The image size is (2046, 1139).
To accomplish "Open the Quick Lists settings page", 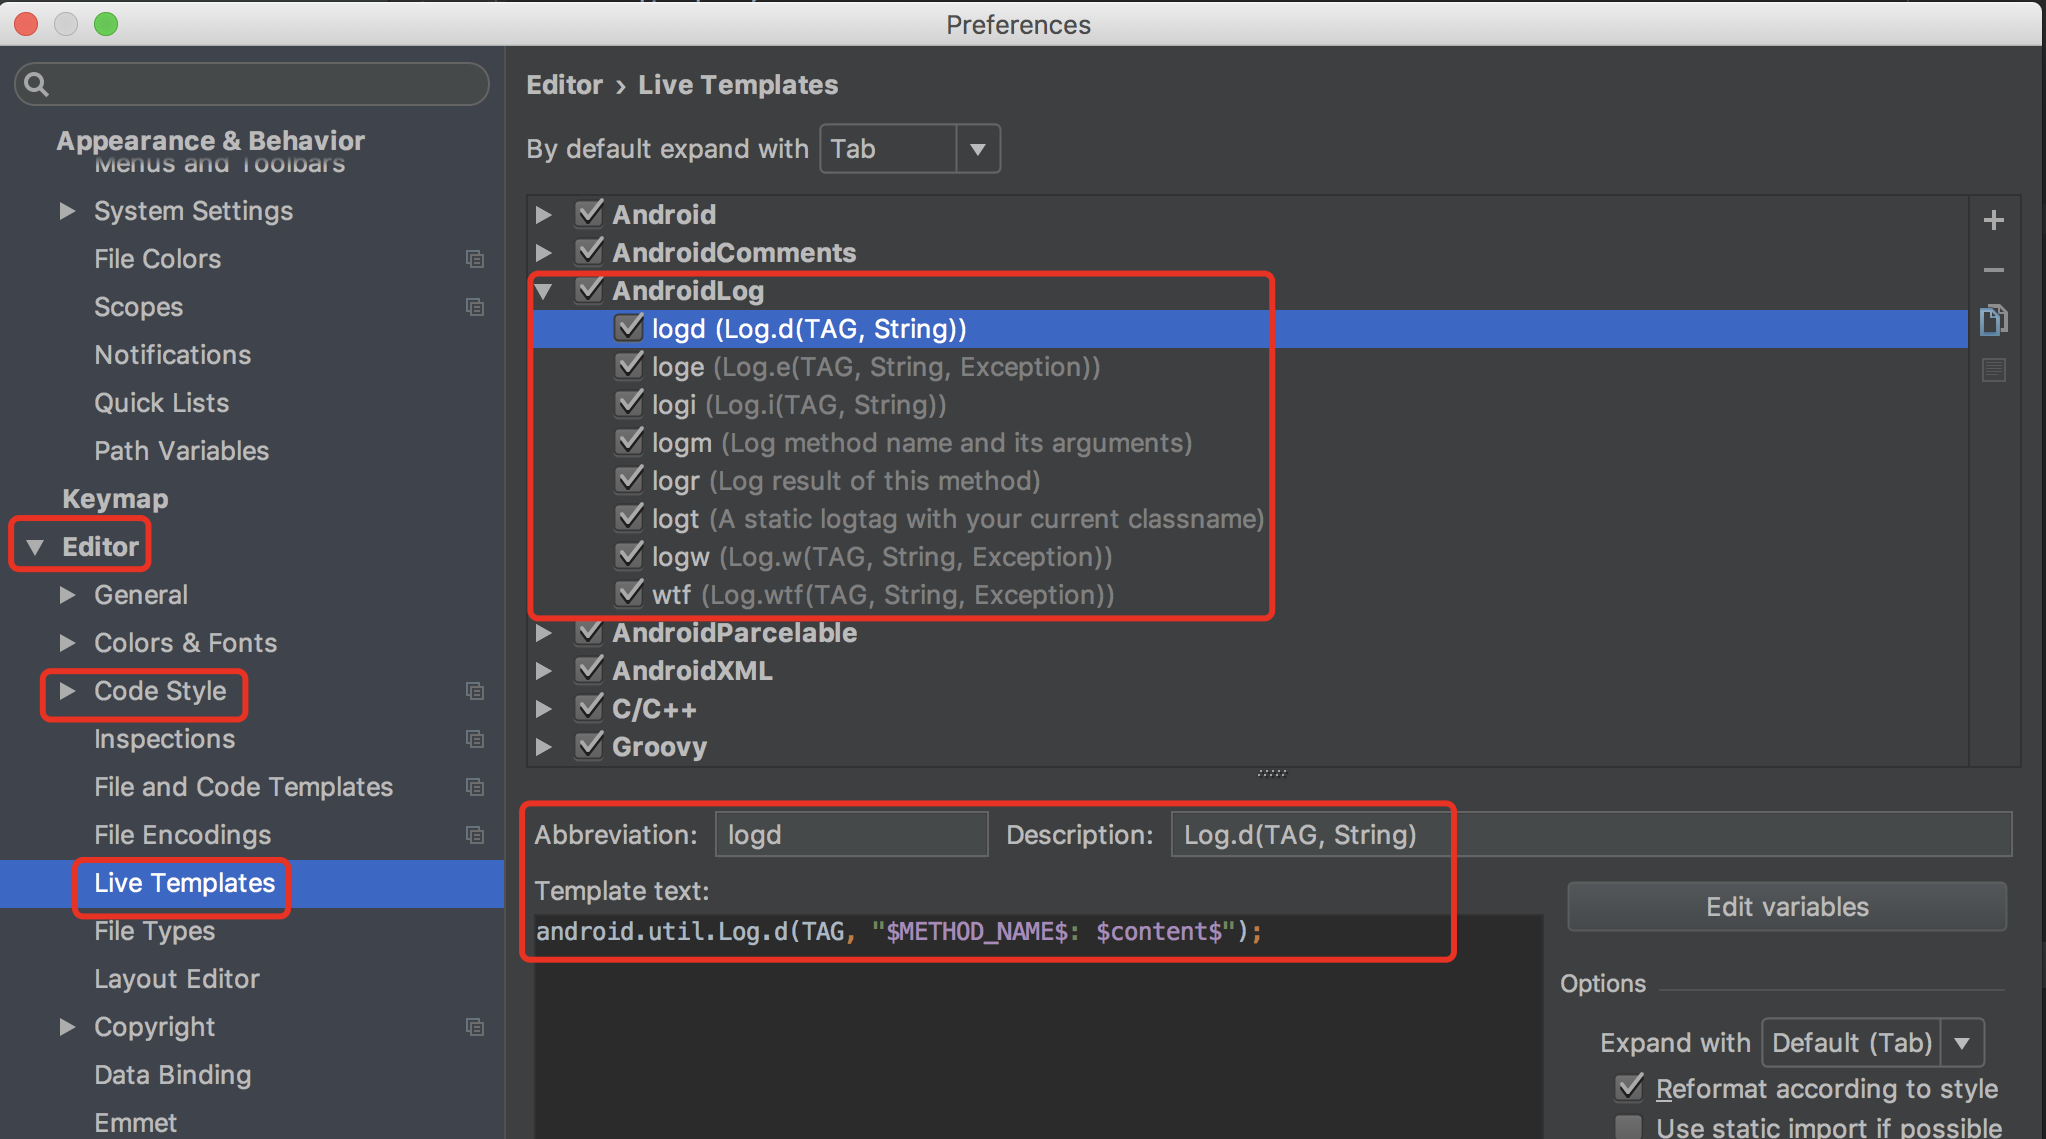I will [x=162, y=403].
